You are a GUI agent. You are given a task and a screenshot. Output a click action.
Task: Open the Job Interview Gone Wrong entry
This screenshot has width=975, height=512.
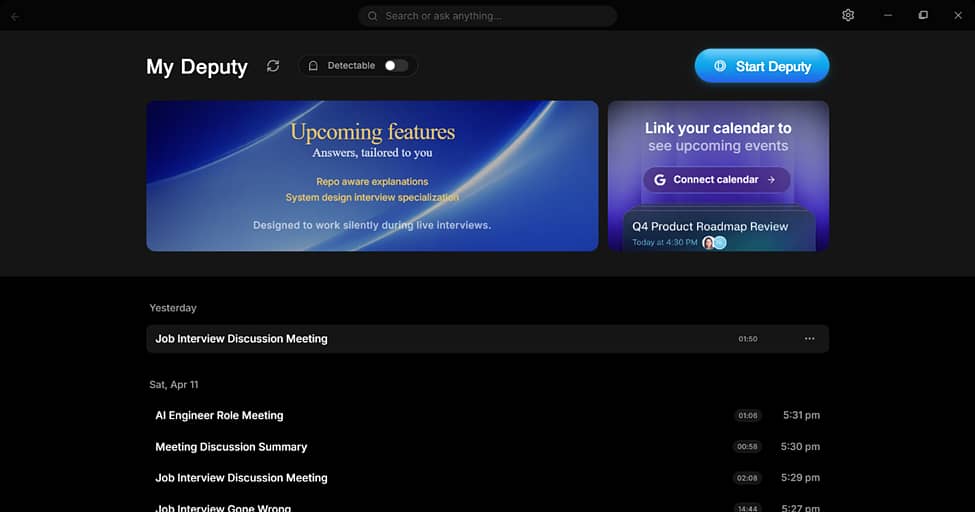tap(488, 506)
